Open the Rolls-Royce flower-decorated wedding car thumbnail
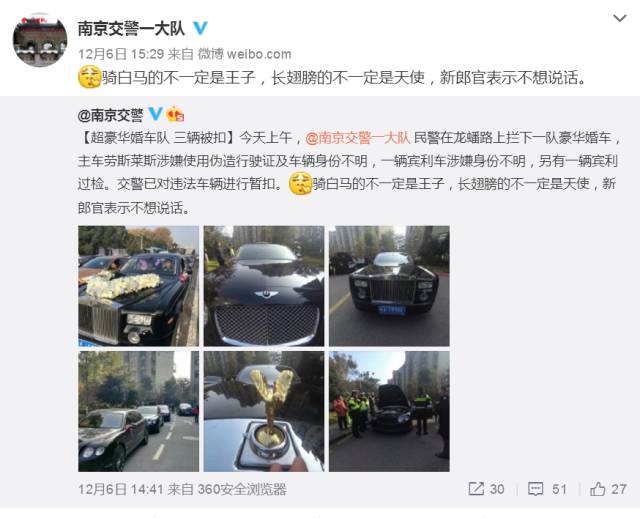This screenshot has height=518, width=640. point(139,286)
